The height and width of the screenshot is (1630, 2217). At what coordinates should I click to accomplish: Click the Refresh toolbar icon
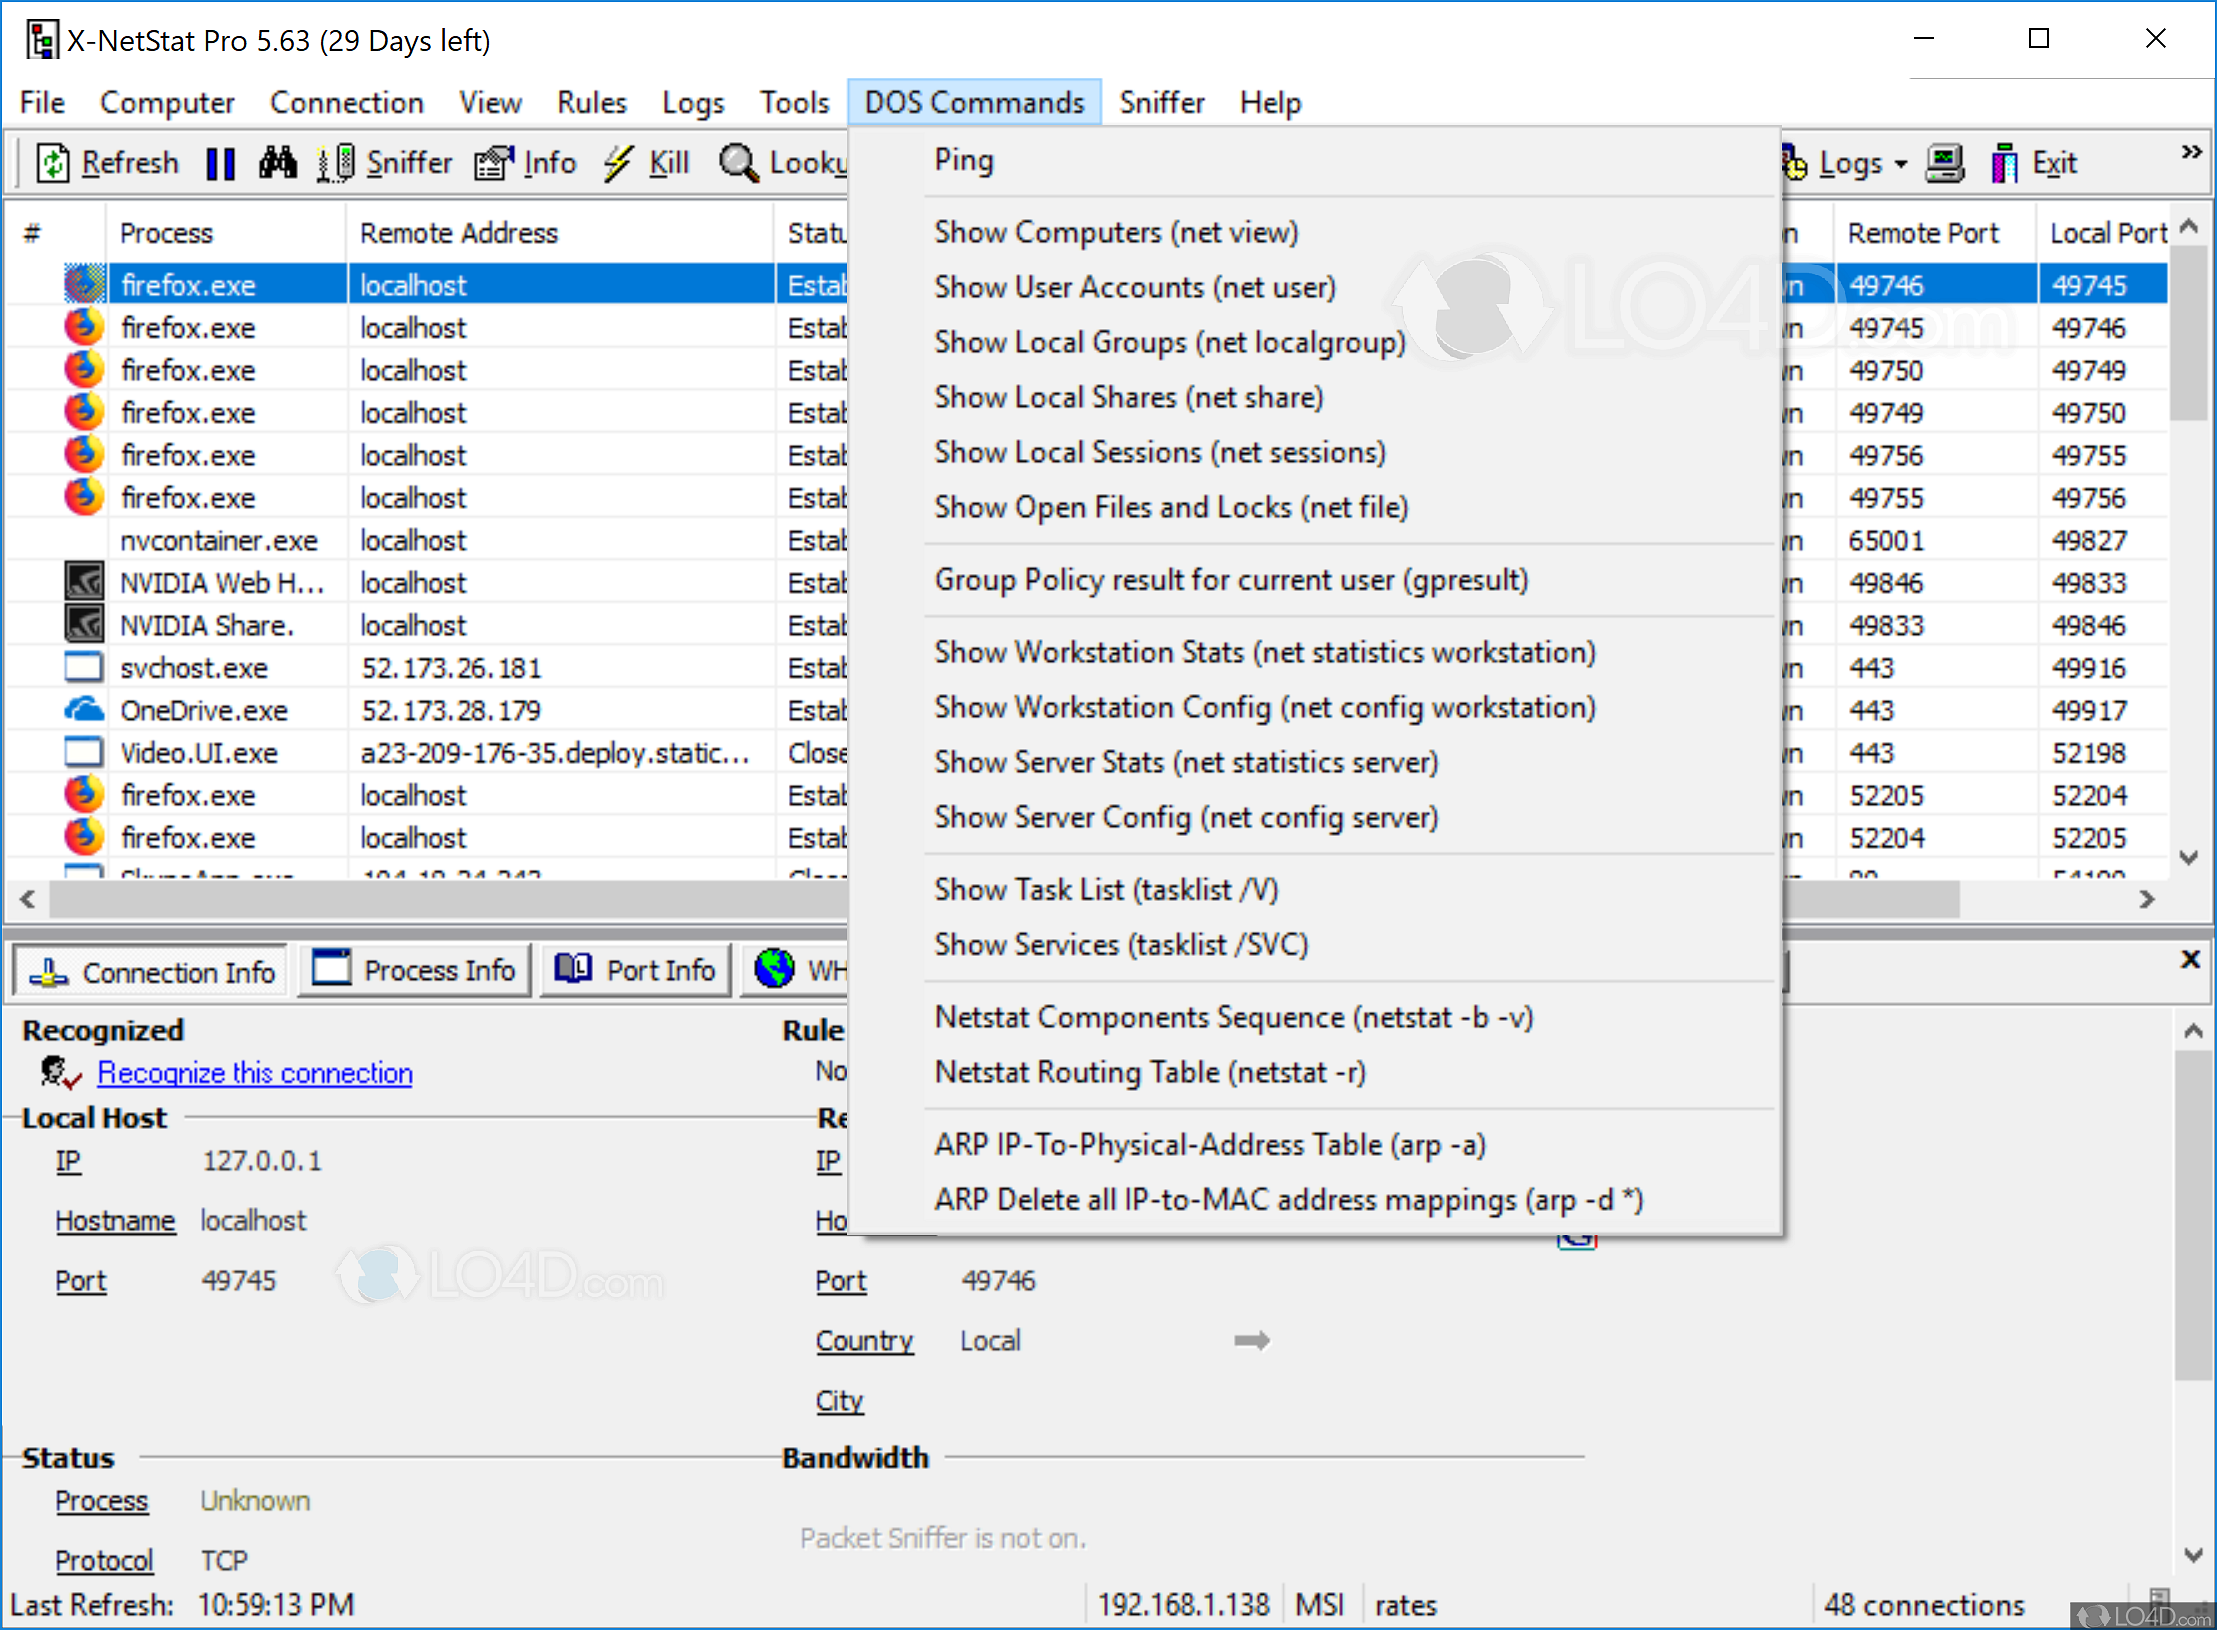pos(52,163)
